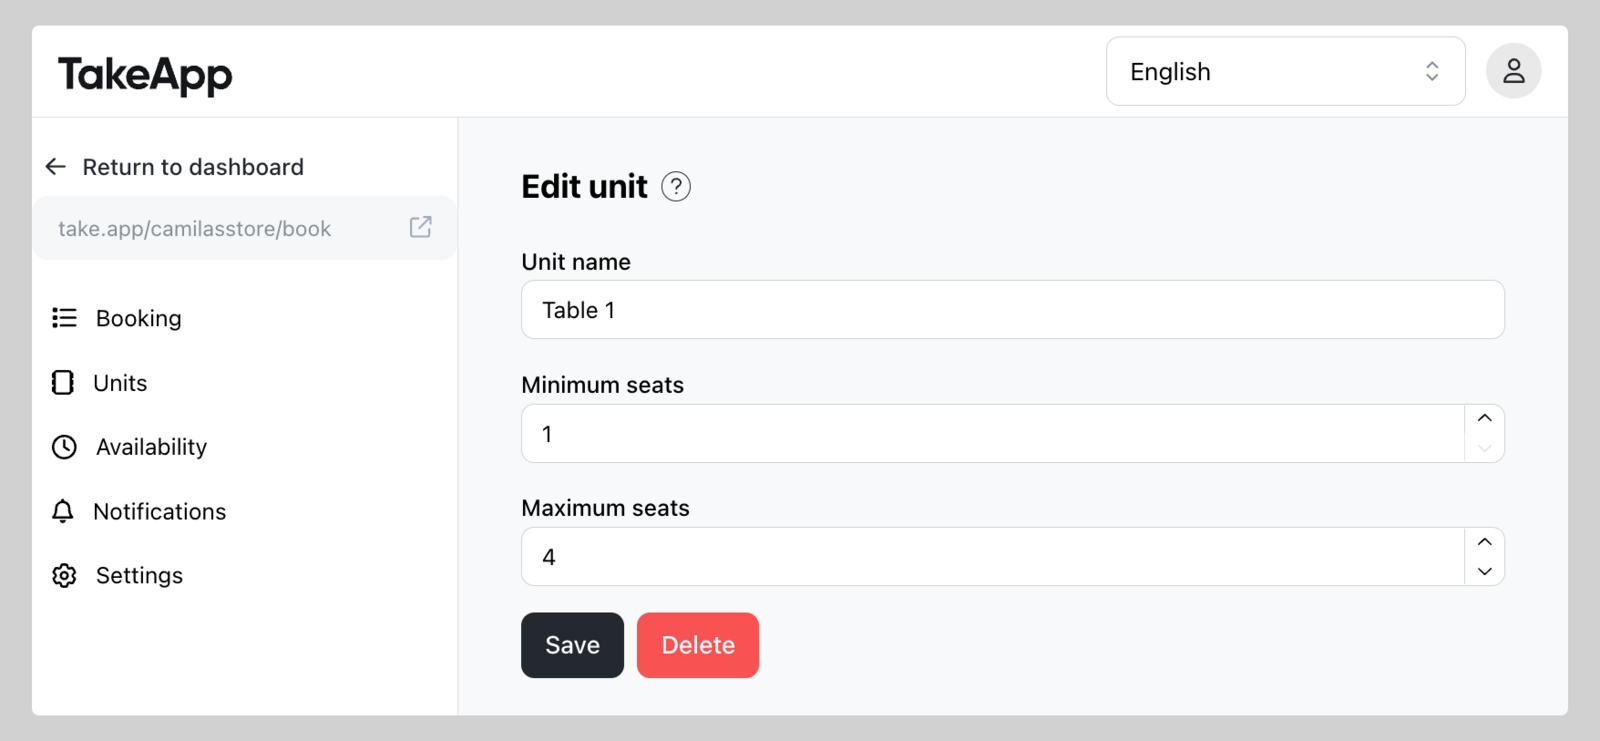This screenshot has height=741, width=1600.
Task: Open the external link icon beside booking URL
Action: coord(421,227)
